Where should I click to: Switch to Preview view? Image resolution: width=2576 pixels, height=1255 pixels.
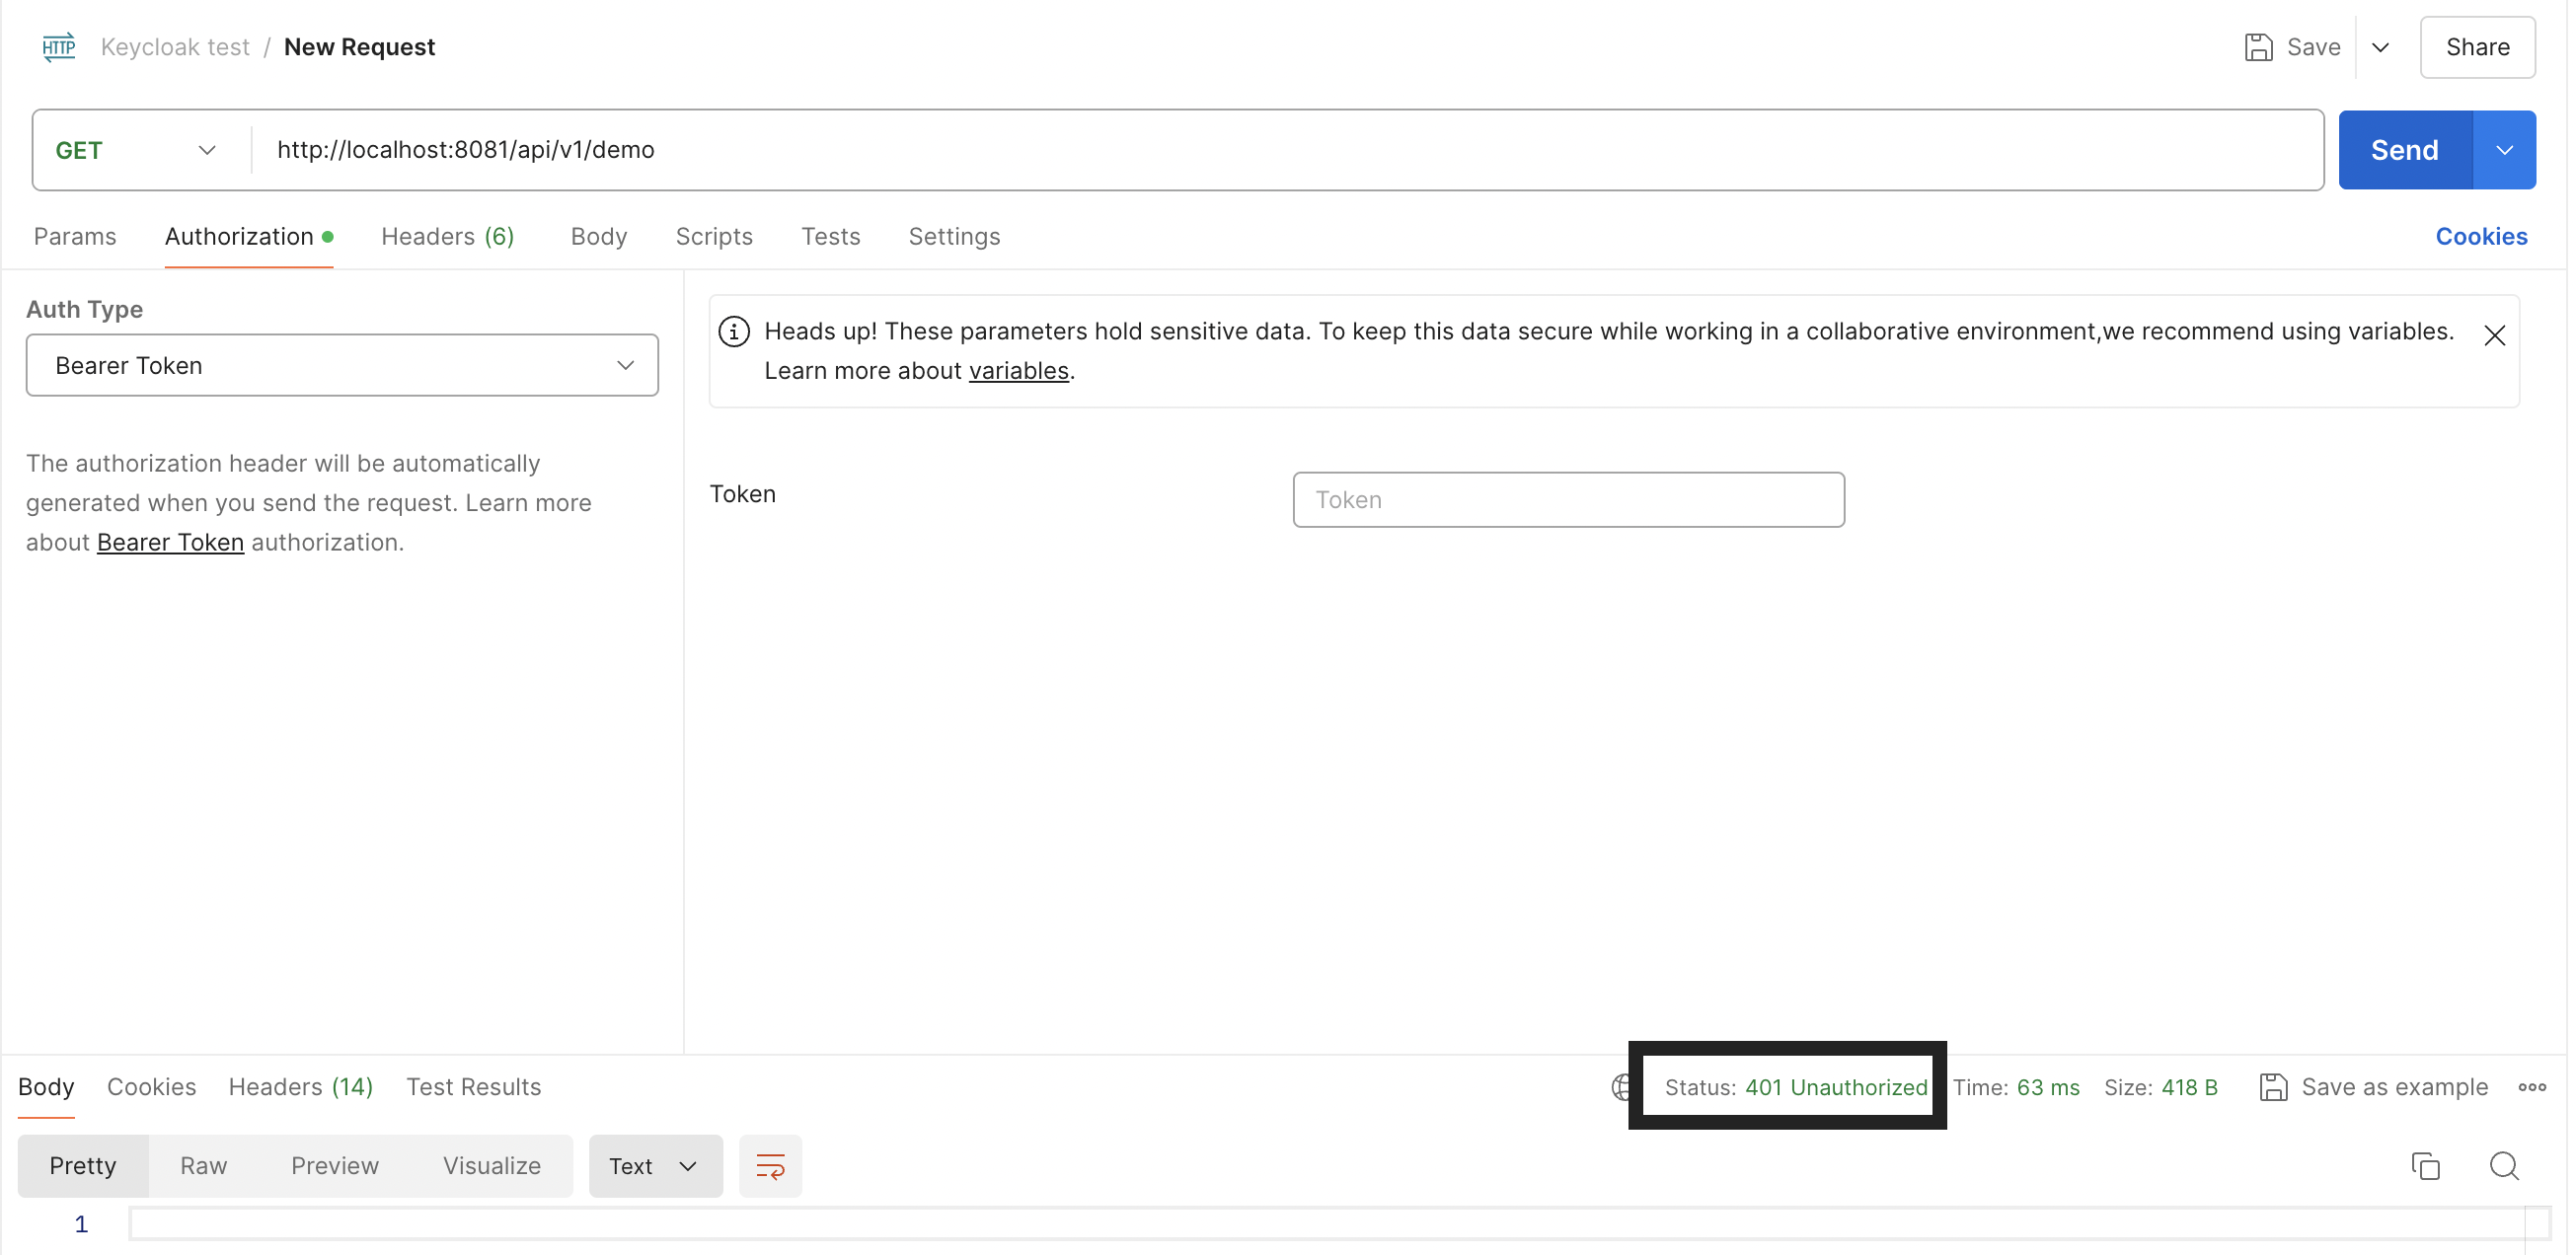pyautogui.click(x=335, y=1166)
